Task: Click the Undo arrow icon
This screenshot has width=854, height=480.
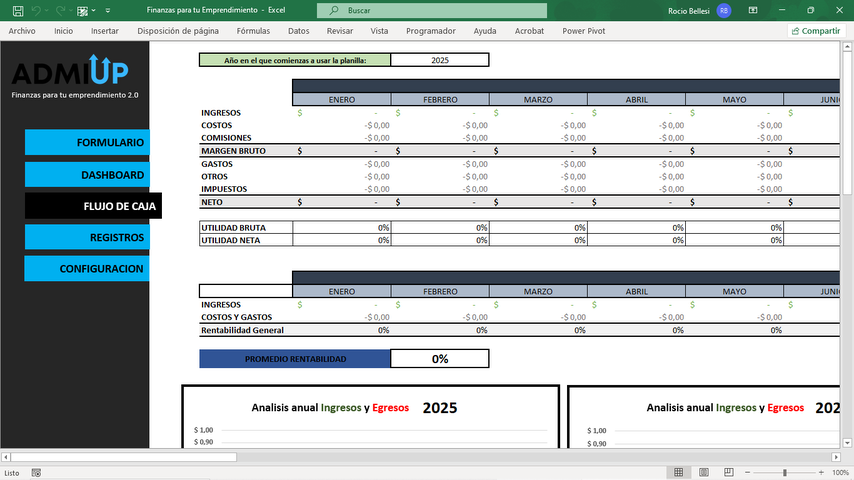Action: coord(36,10)
